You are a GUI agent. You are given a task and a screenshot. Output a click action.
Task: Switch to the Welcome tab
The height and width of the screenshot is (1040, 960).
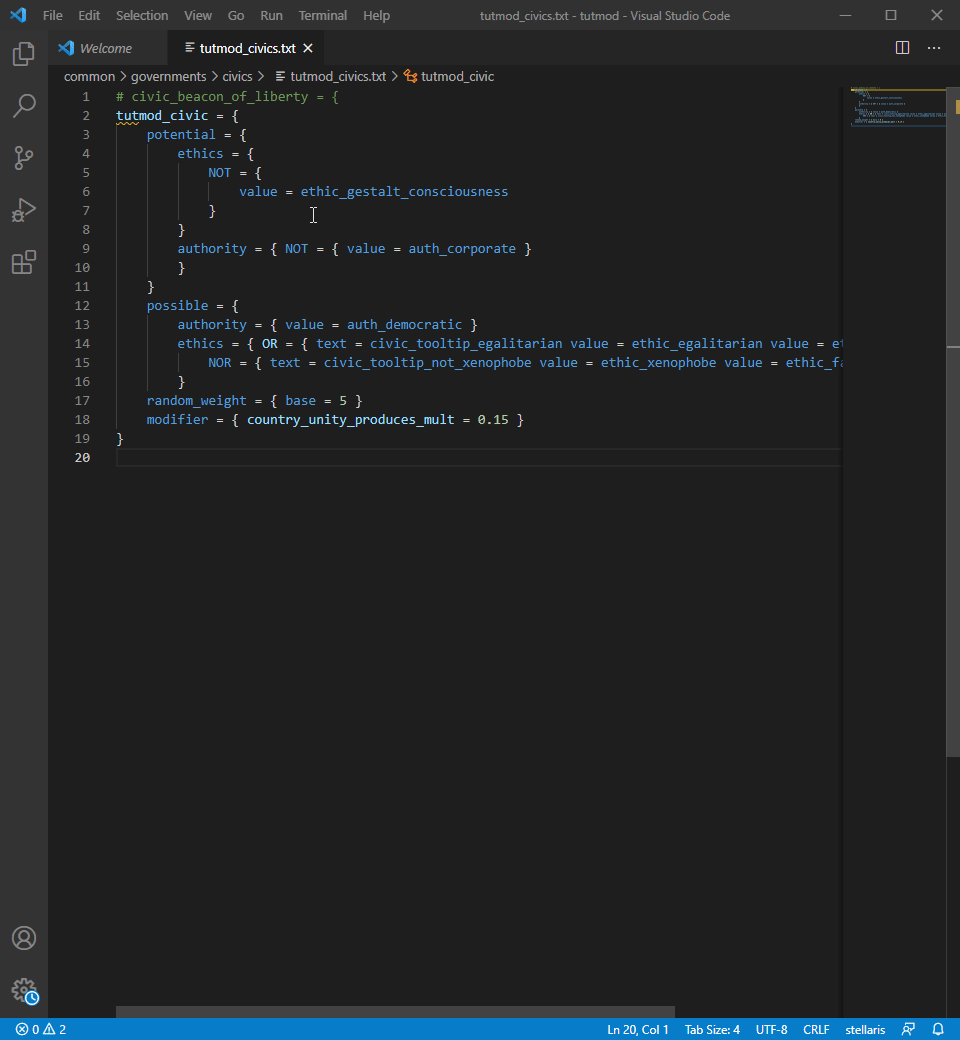[x=105, y=48]
